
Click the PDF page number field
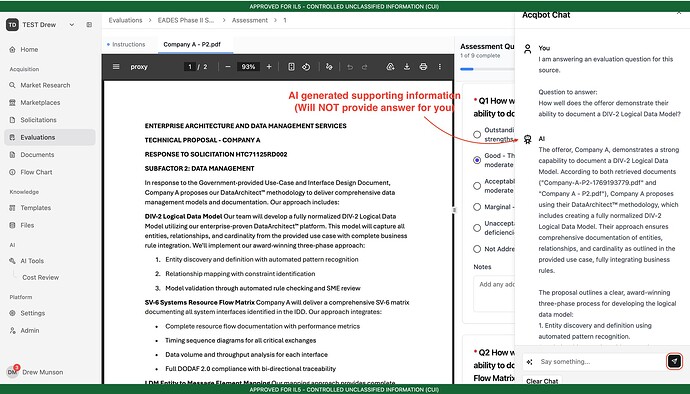point(190,67)
